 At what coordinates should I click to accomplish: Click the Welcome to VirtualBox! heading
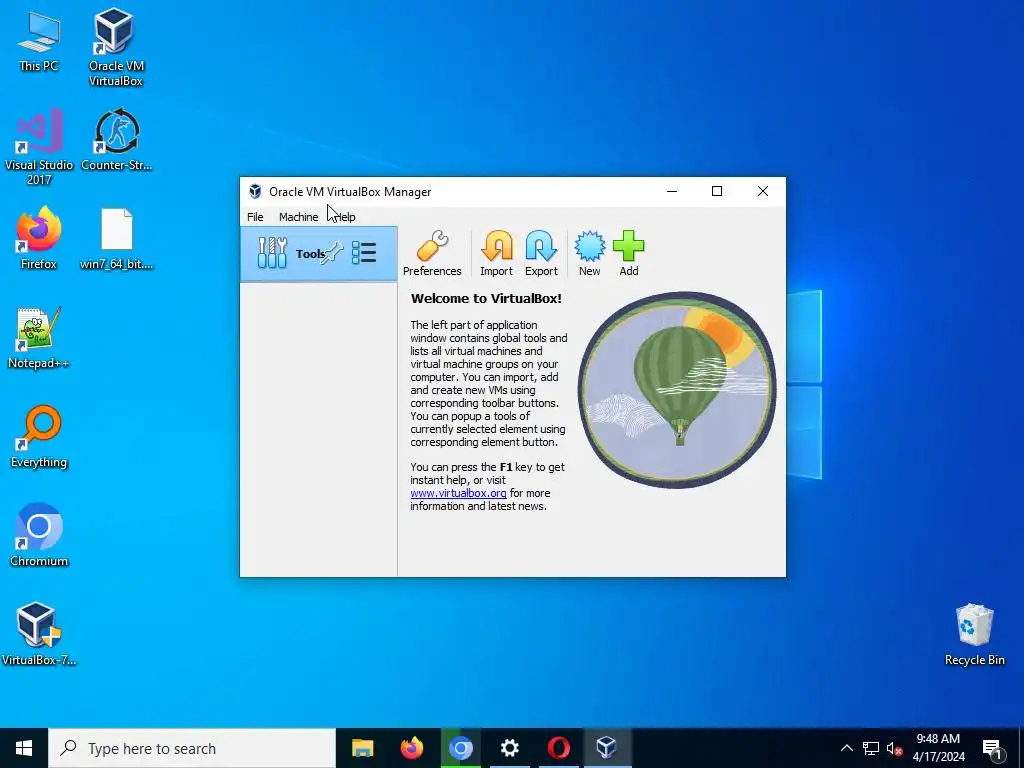click(486, 298)
